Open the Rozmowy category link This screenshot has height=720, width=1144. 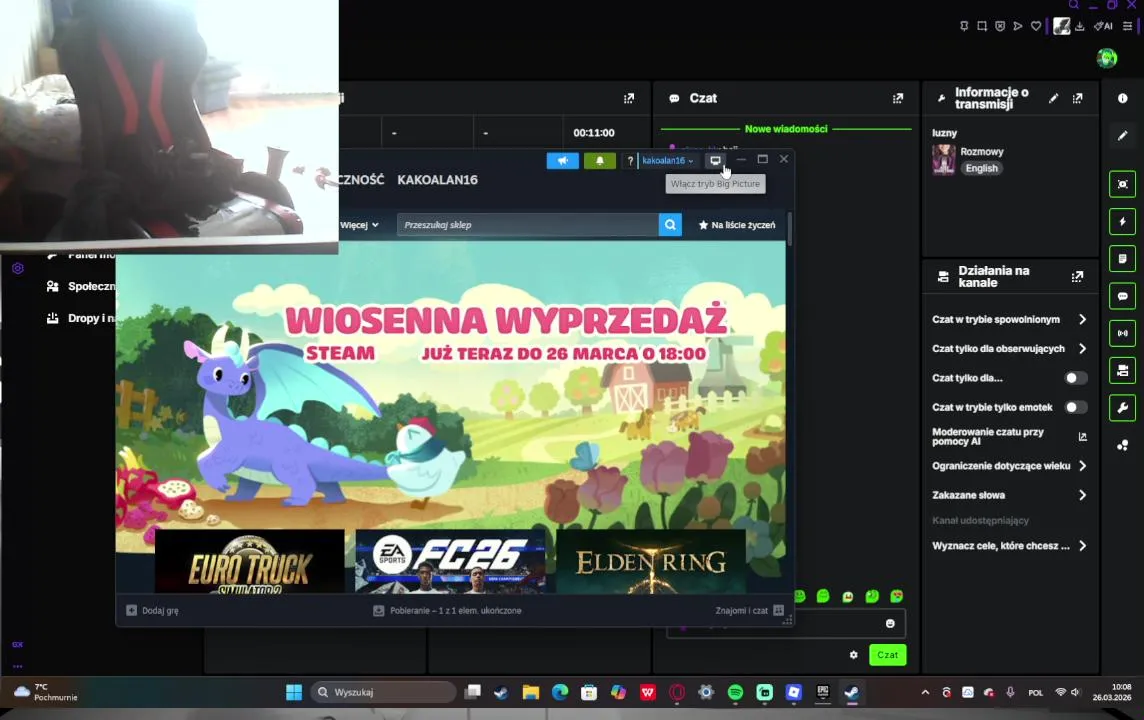[x=982, y=152]
